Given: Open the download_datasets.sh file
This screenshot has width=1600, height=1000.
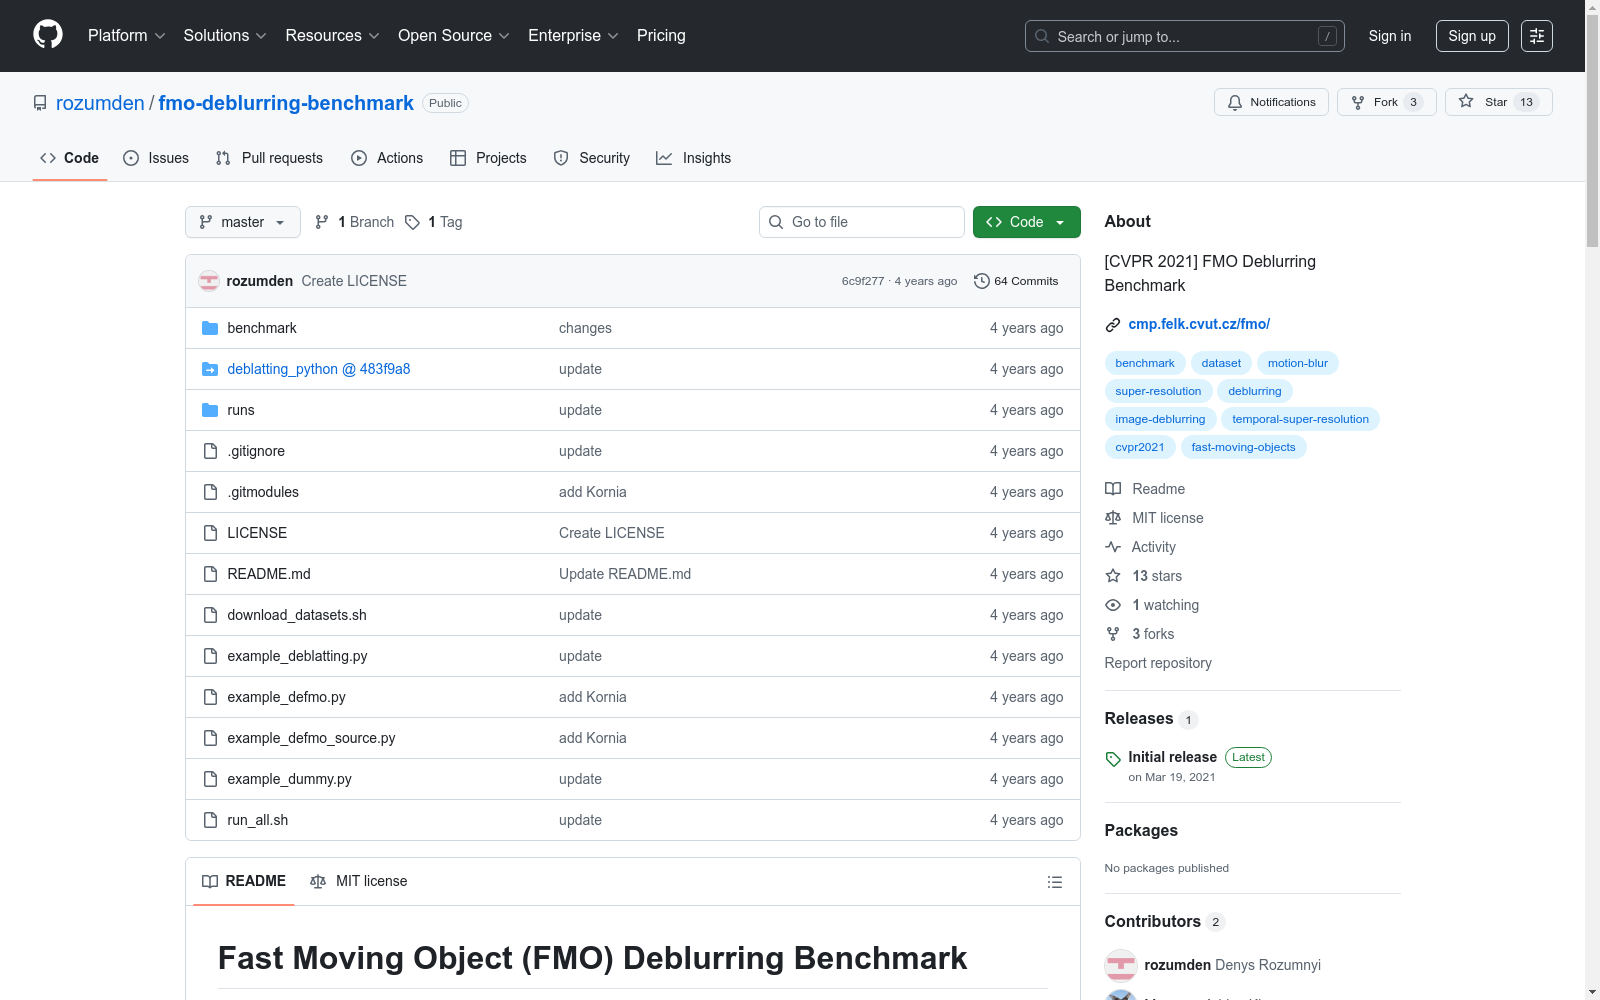Looking at the screenshot, I should point(297,615).
